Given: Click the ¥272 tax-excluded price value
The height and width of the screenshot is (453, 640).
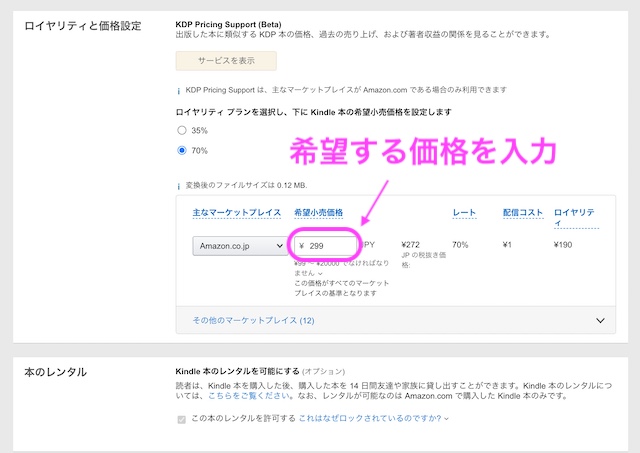Looking at the screenshot, I should [412, 243].
